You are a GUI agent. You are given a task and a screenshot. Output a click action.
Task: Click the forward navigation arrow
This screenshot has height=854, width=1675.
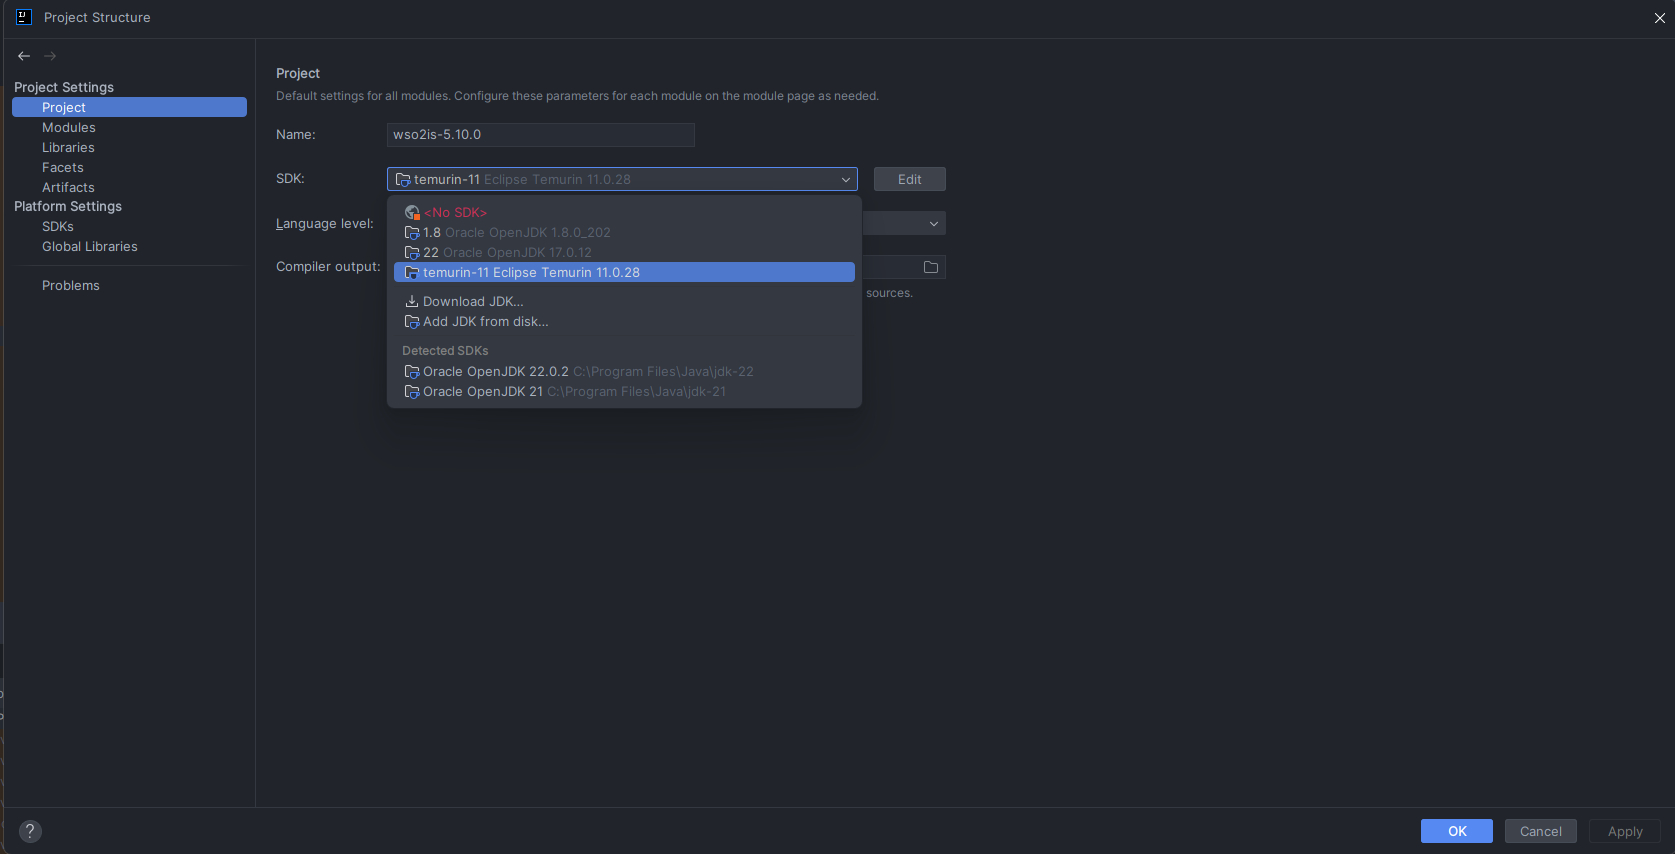point(50,56)
